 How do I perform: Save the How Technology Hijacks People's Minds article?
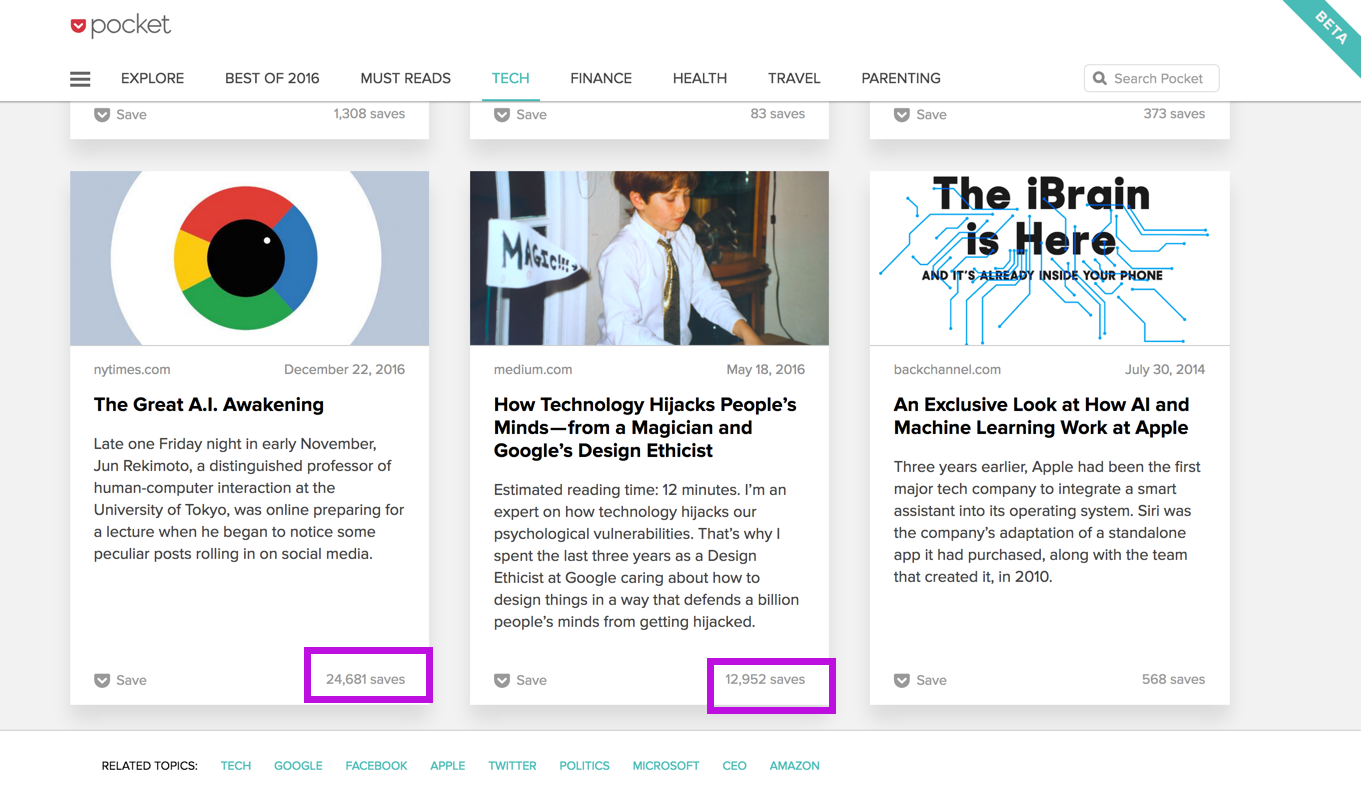[x=520, y=680]
